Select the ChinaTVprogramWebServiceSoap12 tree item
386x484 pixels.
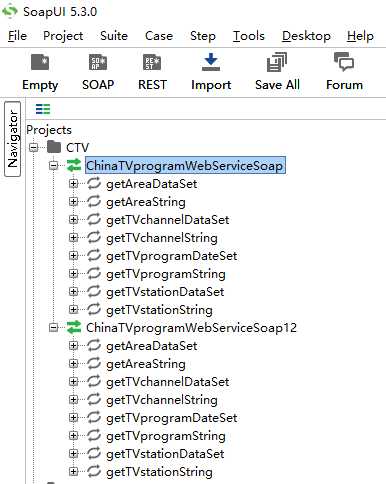point(191,327)
